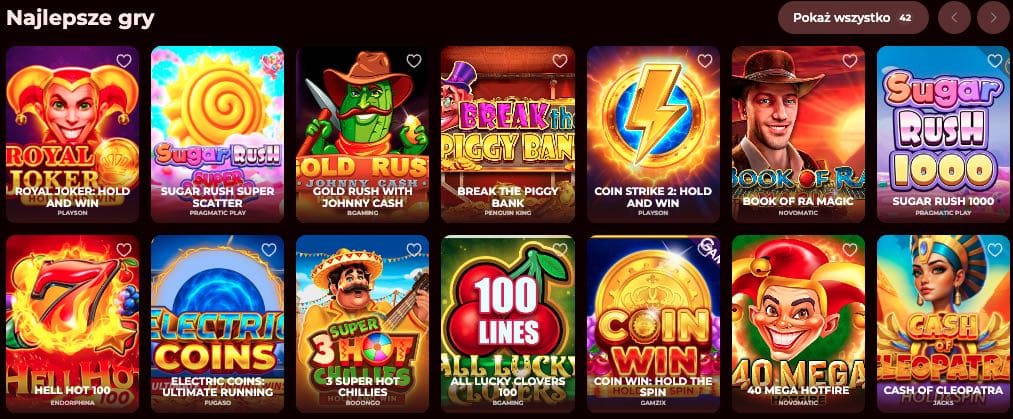Click heart icon on 3 Super Hot Chillies
Viewport: 1013px width, 419px height.
click(414, 250)
